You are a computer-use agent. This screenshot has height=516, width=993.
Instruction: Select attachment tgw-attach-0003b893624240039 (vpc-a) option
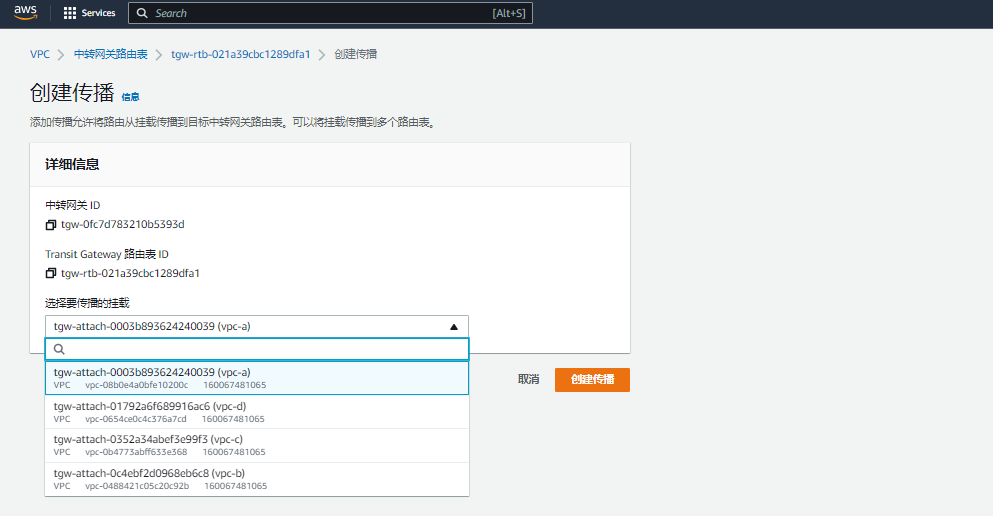(256, 378)
